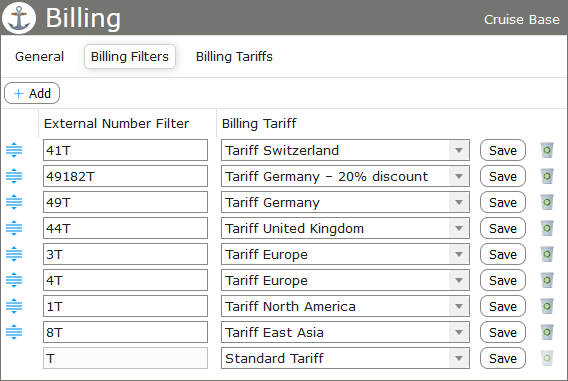Delete the 49182T filter via trash icon
The image size is (568, 381).
click(x=547, y=176)
